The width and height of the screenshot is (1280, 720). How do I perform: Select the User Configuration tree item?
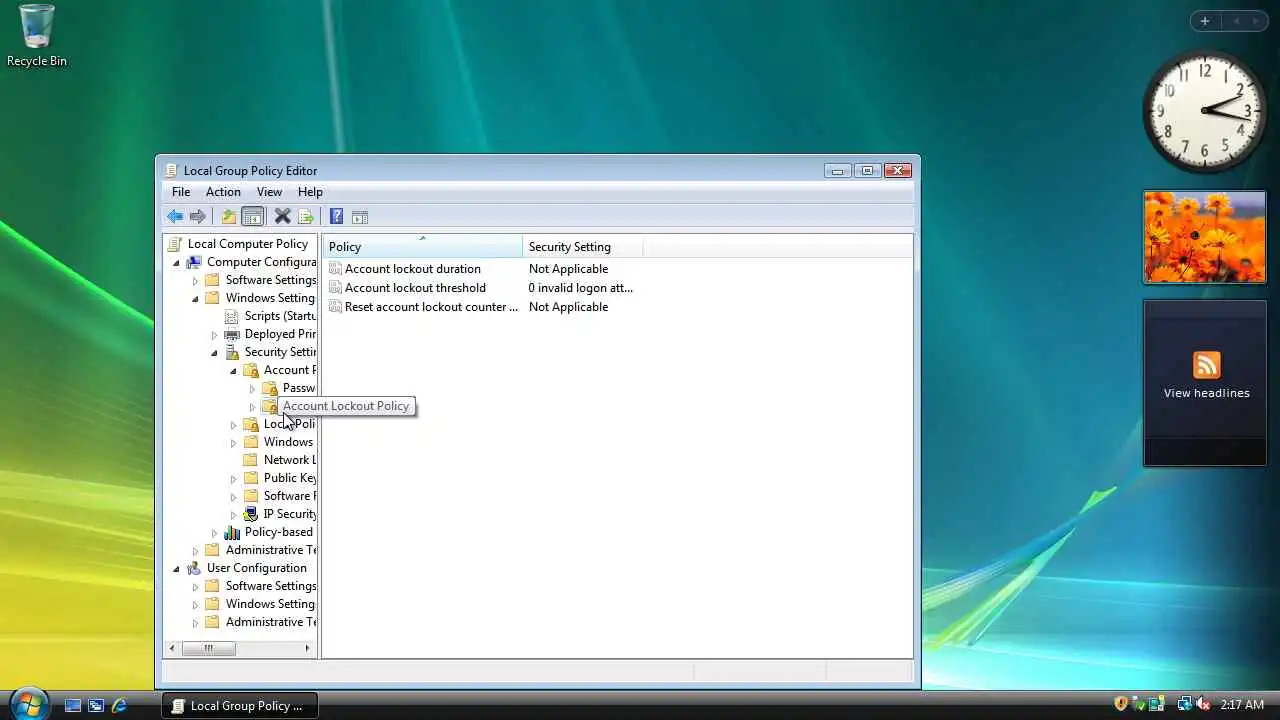[257, 568]
